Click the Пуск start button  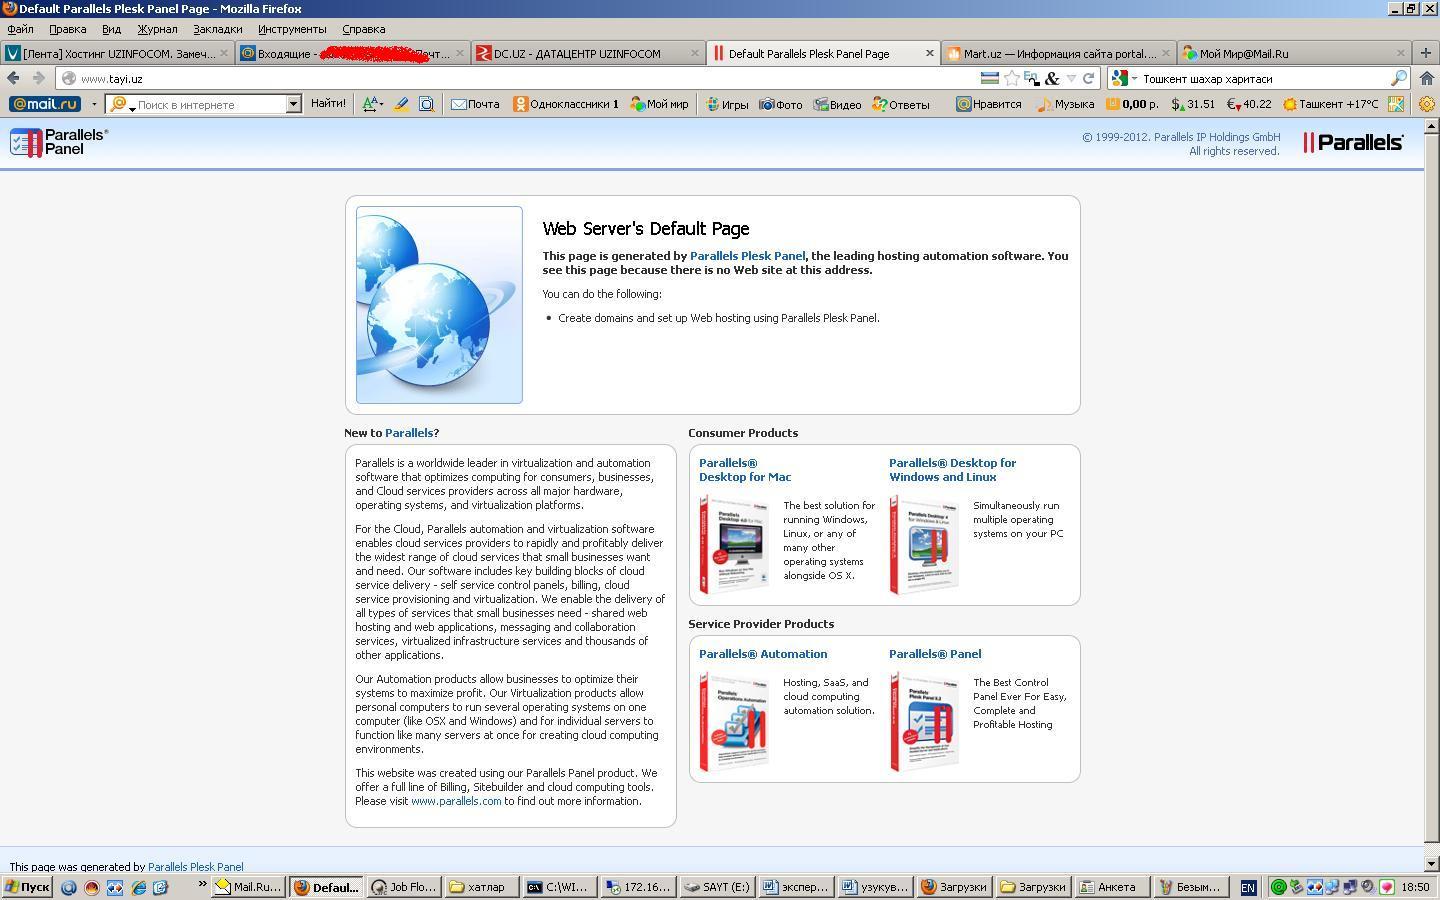(27, 887)
